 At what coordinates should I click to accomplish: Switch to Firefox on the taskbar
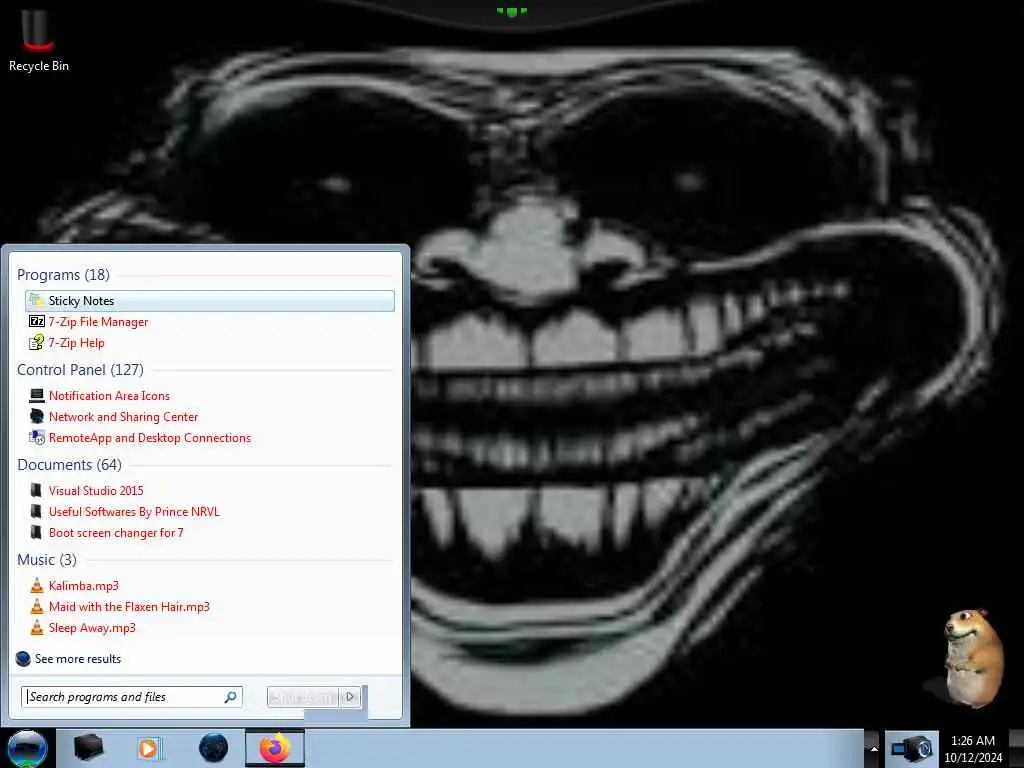(x=275, y=748)
